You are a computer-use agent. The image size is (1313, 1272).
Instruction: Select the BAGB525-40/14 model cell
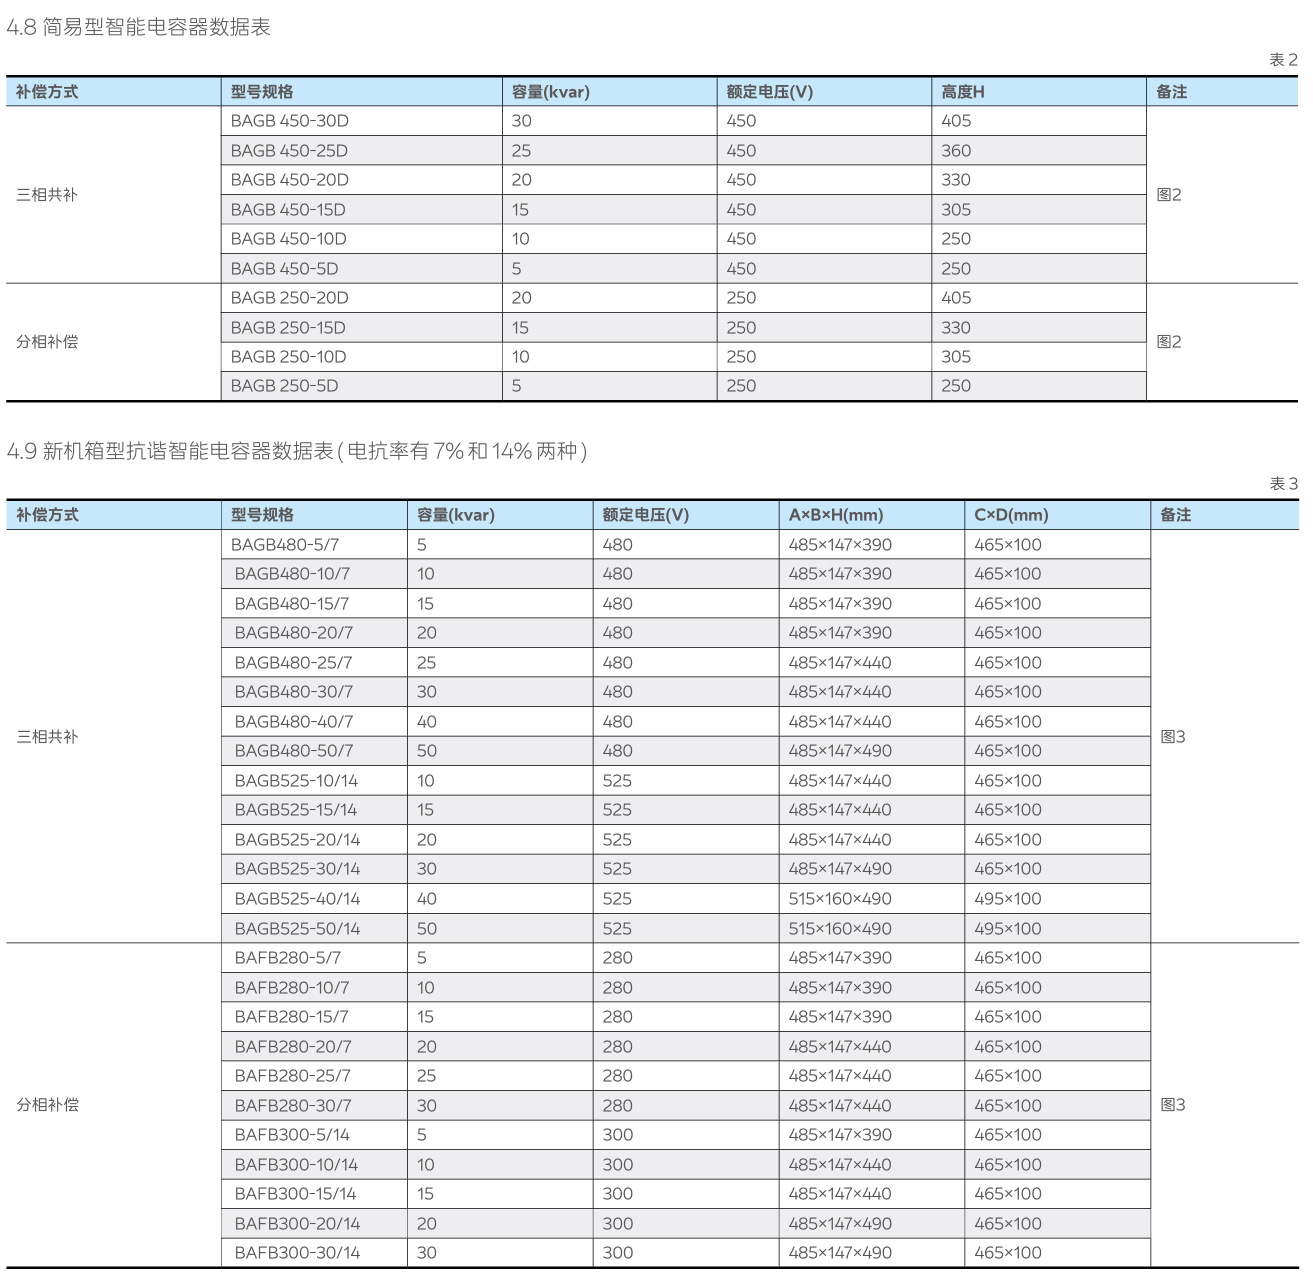pyautogui.click(x=297, y=899)
